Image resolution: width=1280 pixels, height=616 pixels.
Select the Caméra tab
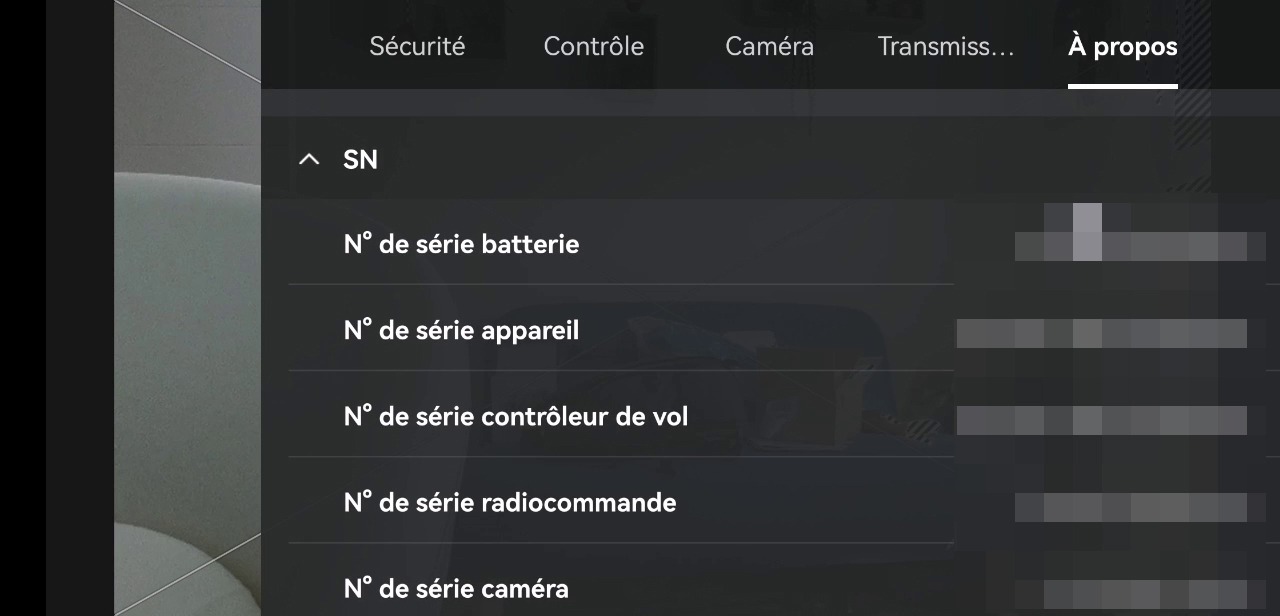click(x=769, y=46)
